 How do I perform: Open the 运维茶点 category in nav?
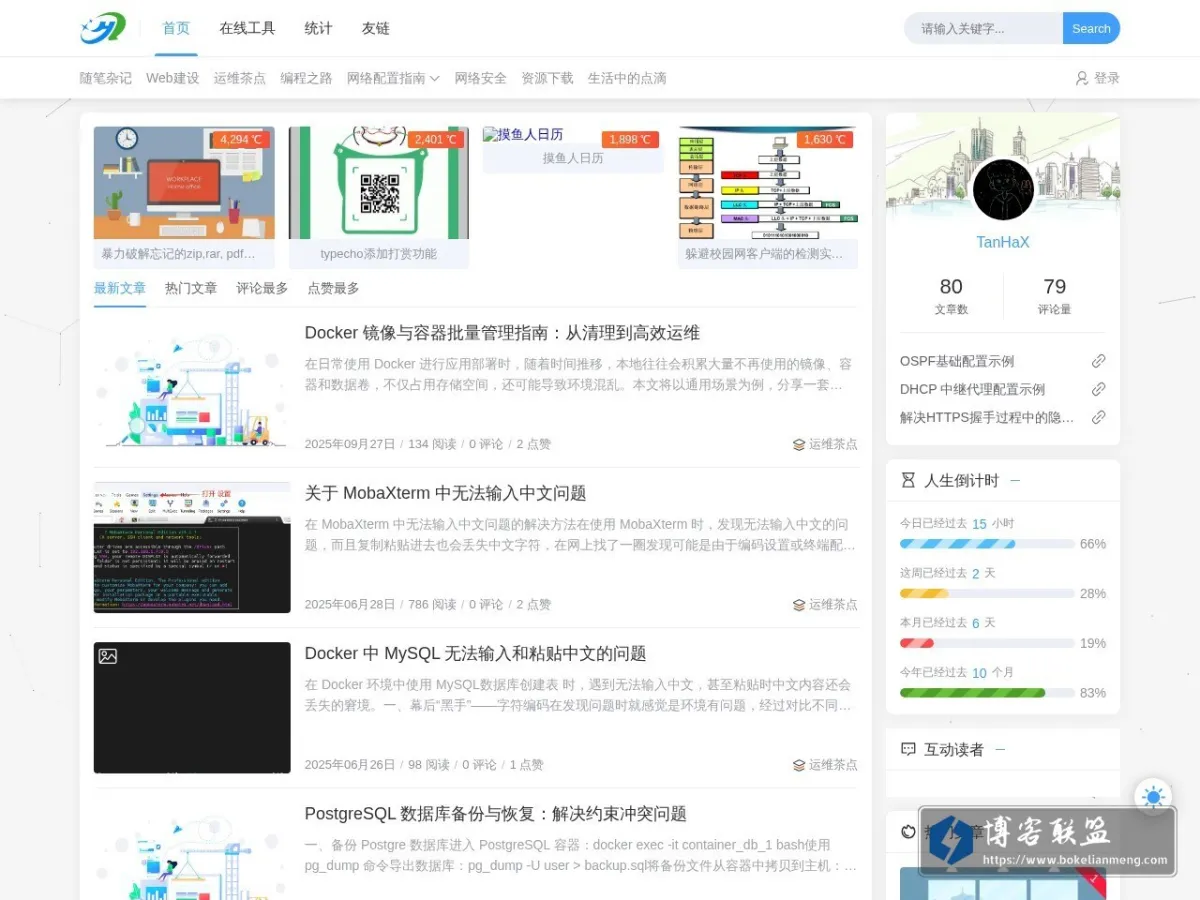(239, 78)
